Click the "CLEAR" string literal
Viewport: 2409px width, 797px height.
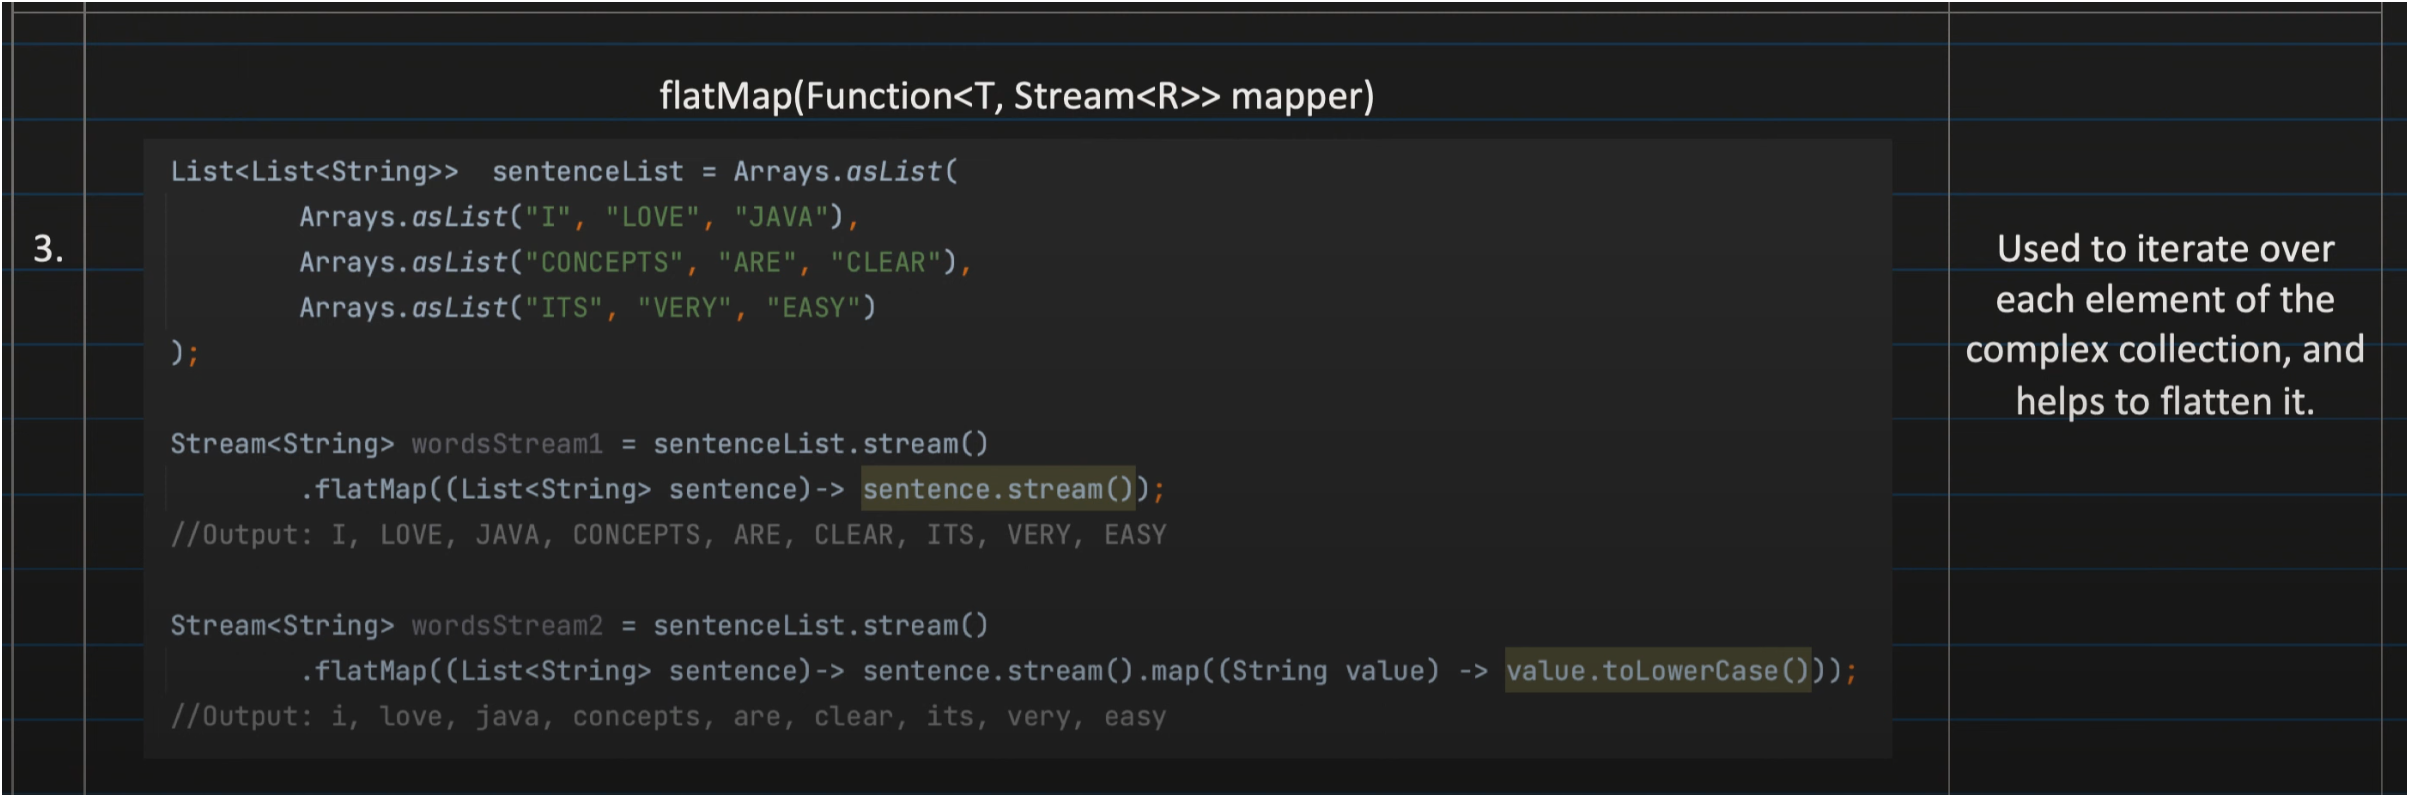(x=886, y=262)
